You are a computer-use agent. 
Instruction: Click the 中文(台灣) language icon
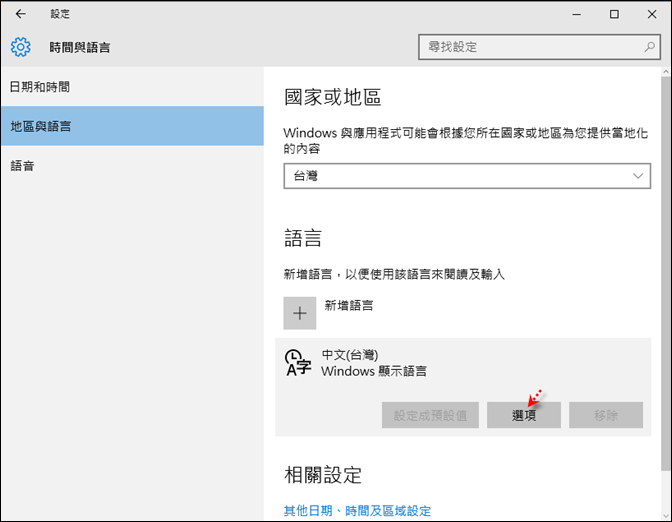point(297,363)
